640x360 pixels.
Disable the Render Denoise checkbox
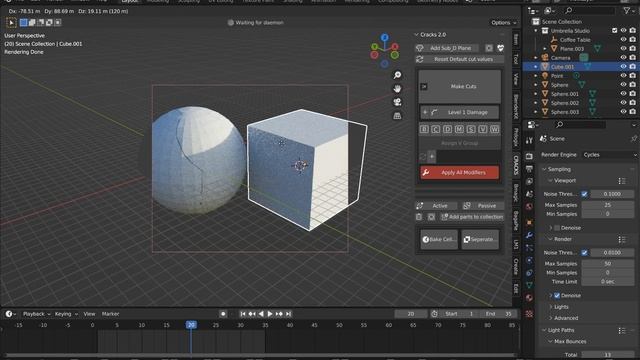coord(557,296)
